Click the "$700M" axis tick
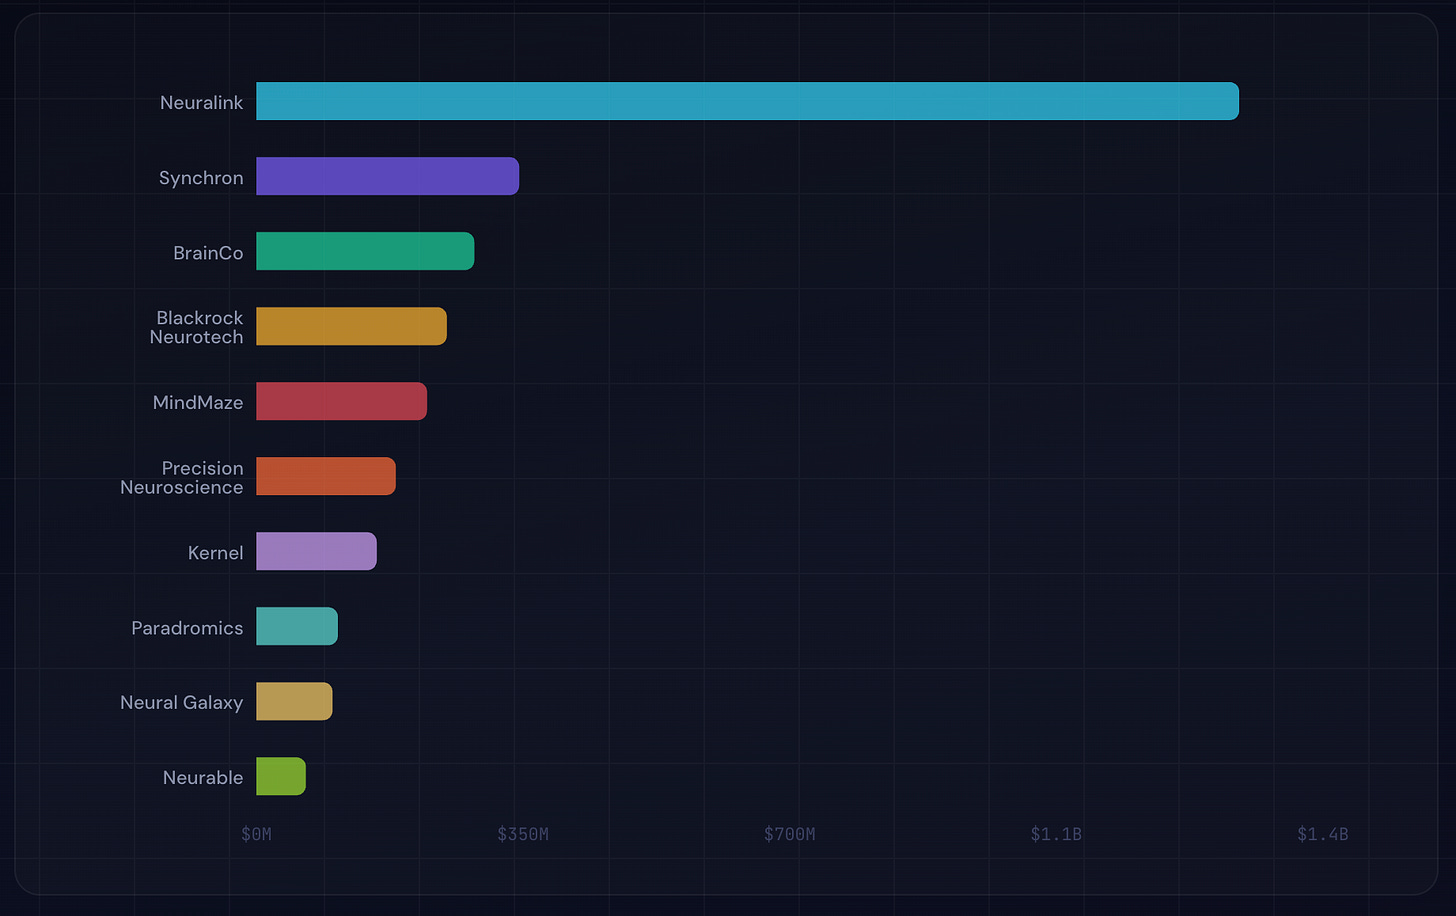 click(x=789, y=834)
